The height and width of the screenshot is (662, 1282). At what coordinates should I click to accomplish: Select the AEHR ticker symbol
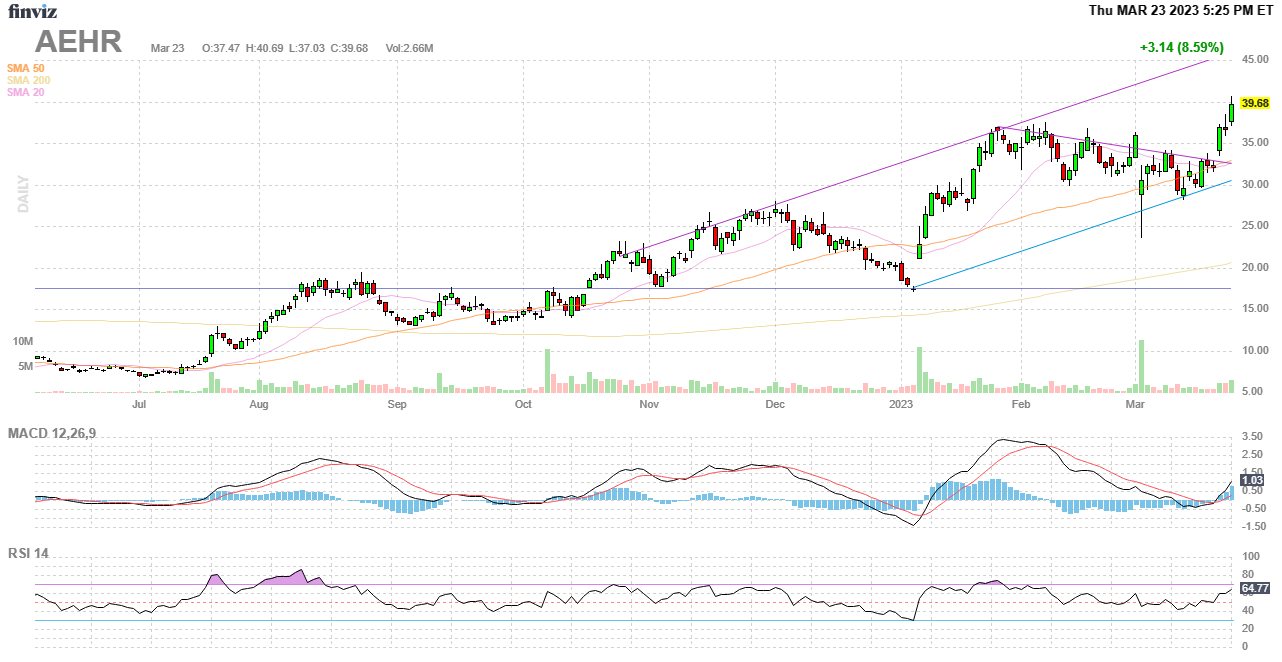click(79, 42)
